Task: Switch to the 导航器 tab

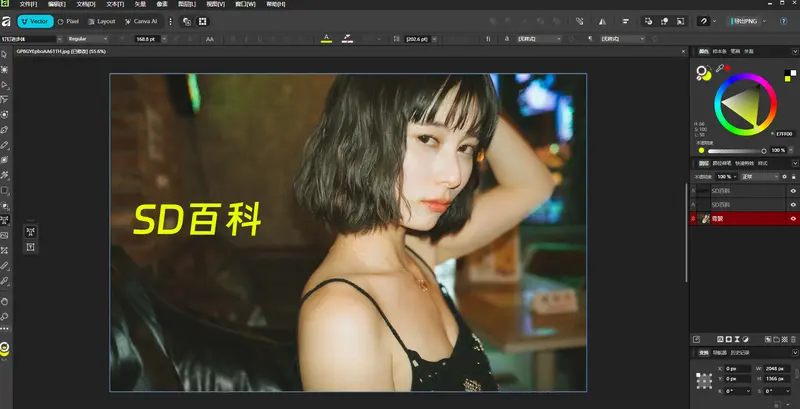Action: coord(719,352)
